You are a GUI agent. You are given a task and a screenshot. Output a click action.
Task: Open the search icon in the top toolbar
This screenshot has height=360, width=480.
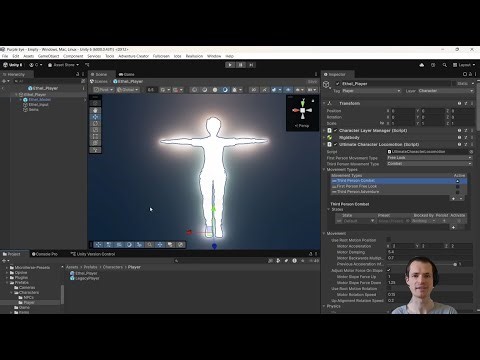(445, 65)
